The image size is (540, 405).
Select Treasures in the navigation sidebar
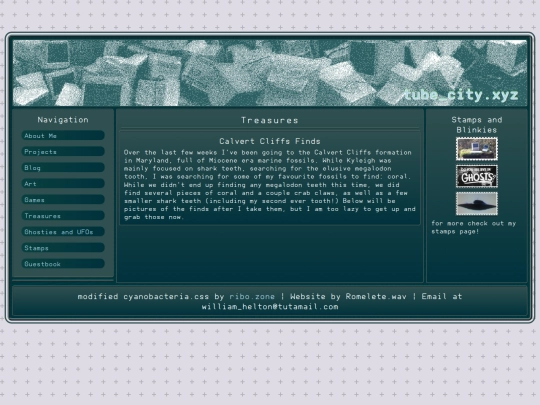click(x=63, y=216)
